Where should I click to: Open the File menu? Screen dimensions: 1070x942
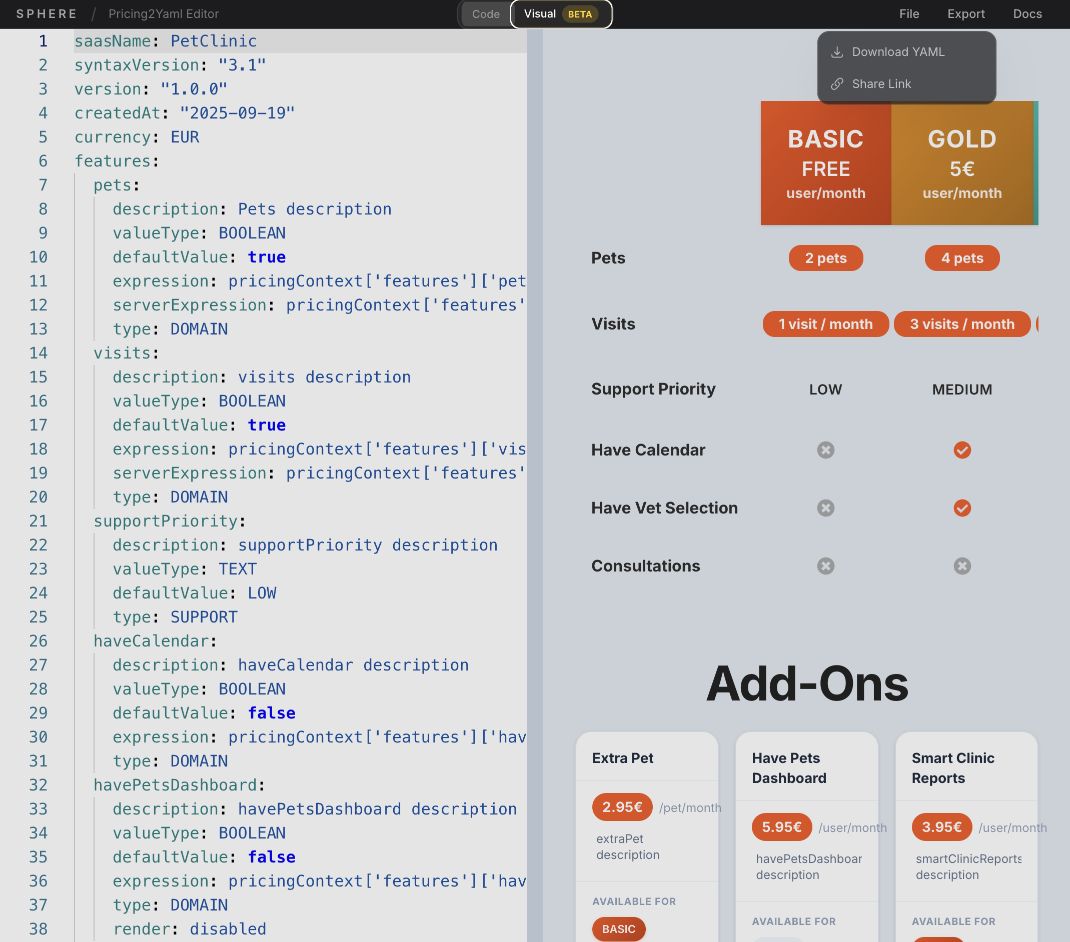tap(909, 14)
